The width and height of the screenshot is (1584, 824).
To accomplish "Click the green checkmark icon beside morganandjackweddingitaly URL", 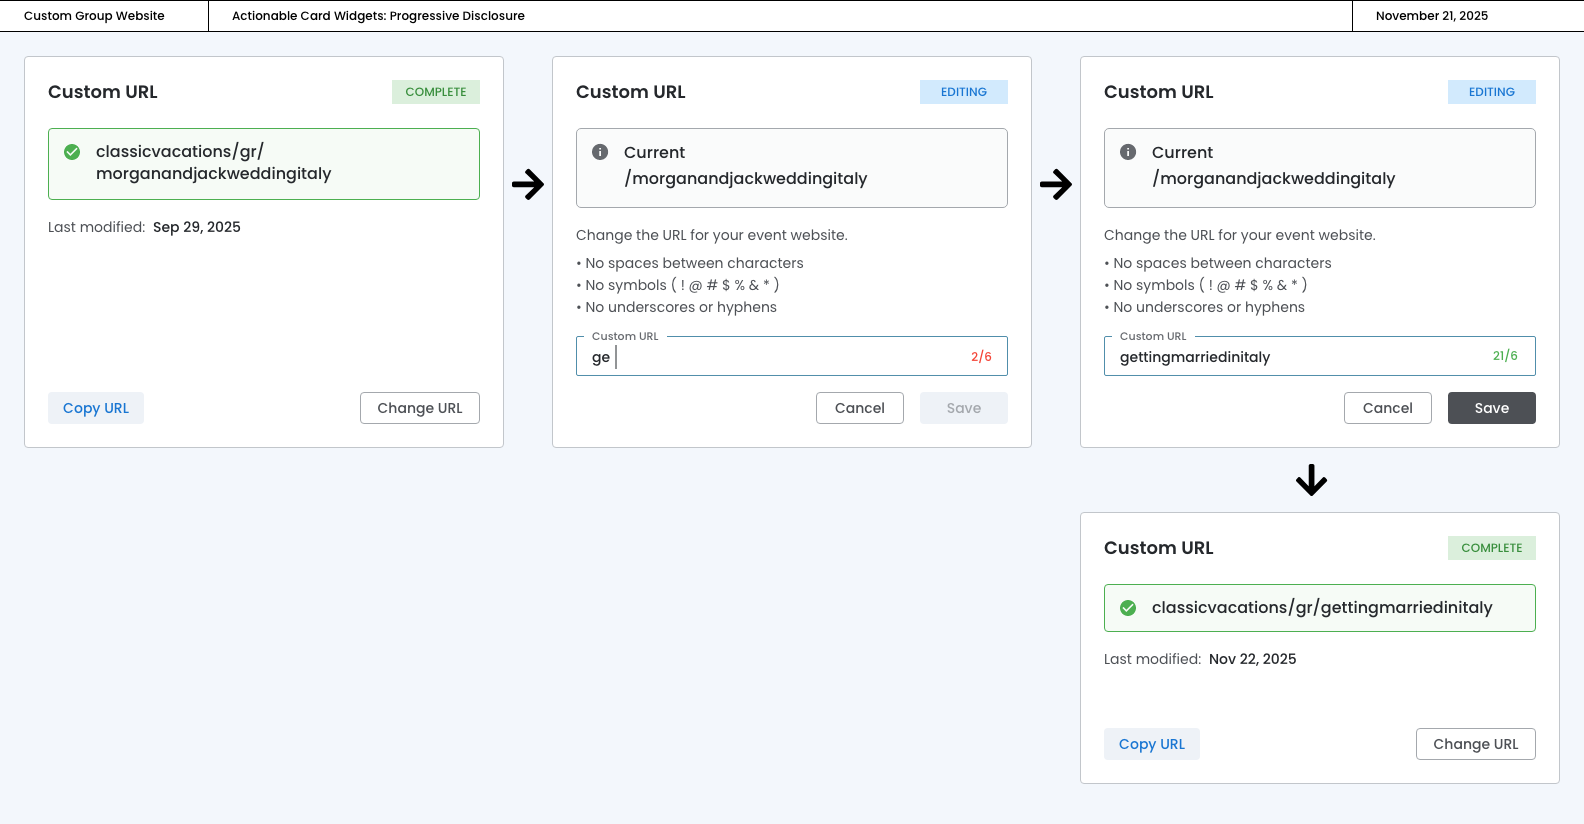I will pyautogui.click(x=72, y=152).
